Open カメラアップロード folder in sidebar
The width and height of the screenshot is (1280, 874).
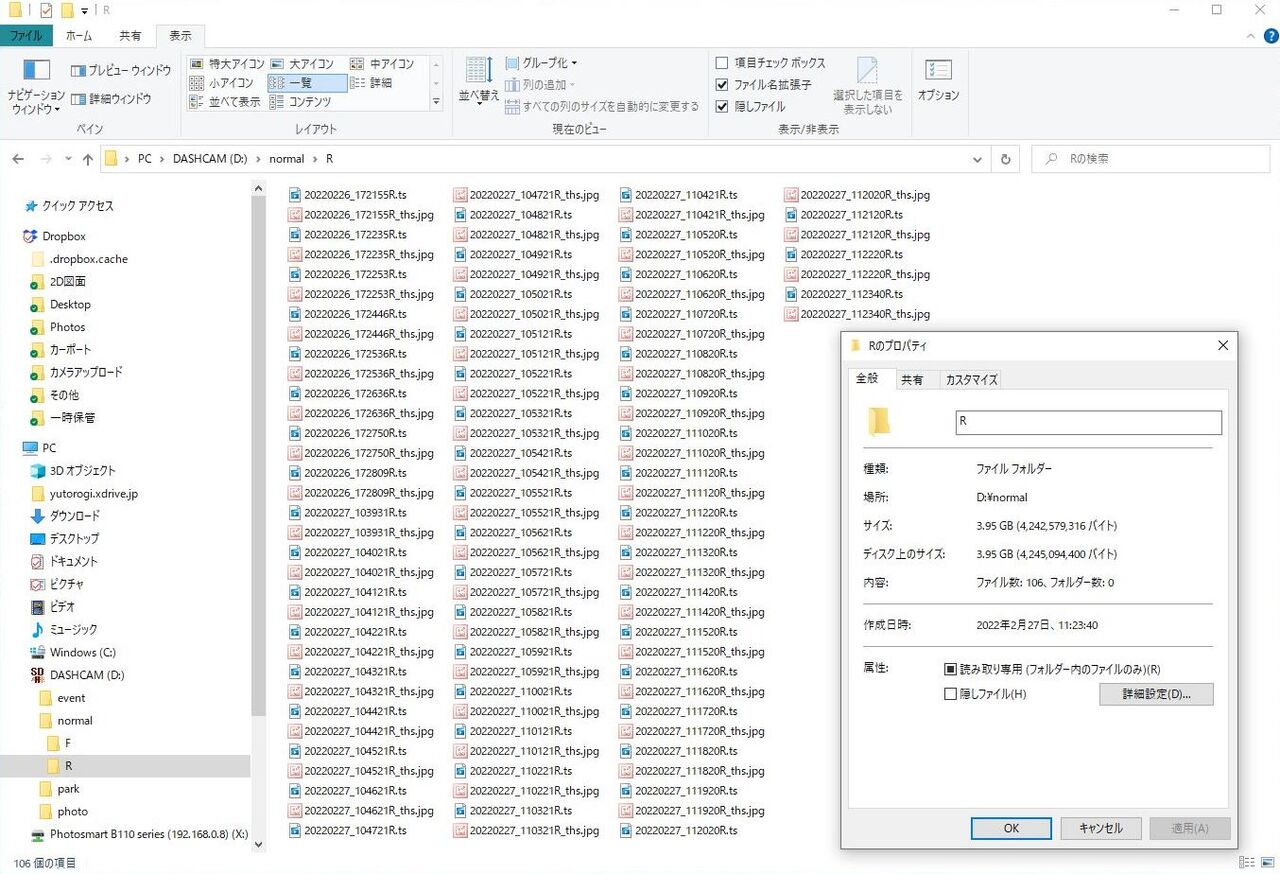[x=86, y=372]
